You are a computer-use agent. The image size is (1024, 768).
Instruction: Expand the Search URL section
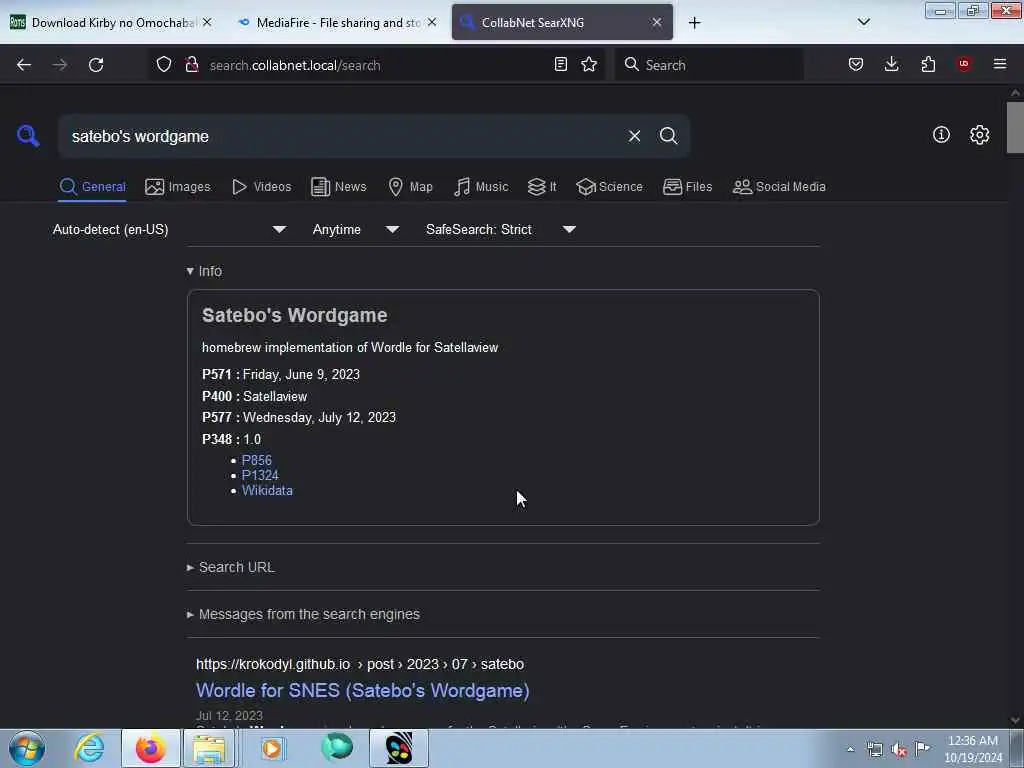(x=231, y=567)
